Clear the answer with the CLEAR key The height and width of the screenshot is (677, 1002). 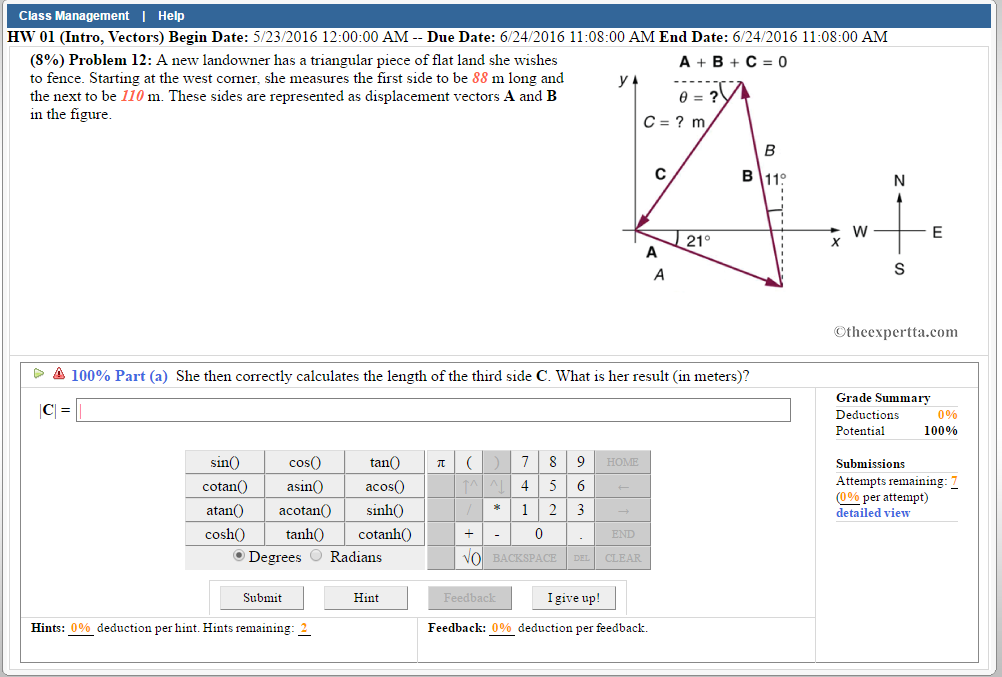[x=621, y=558]
